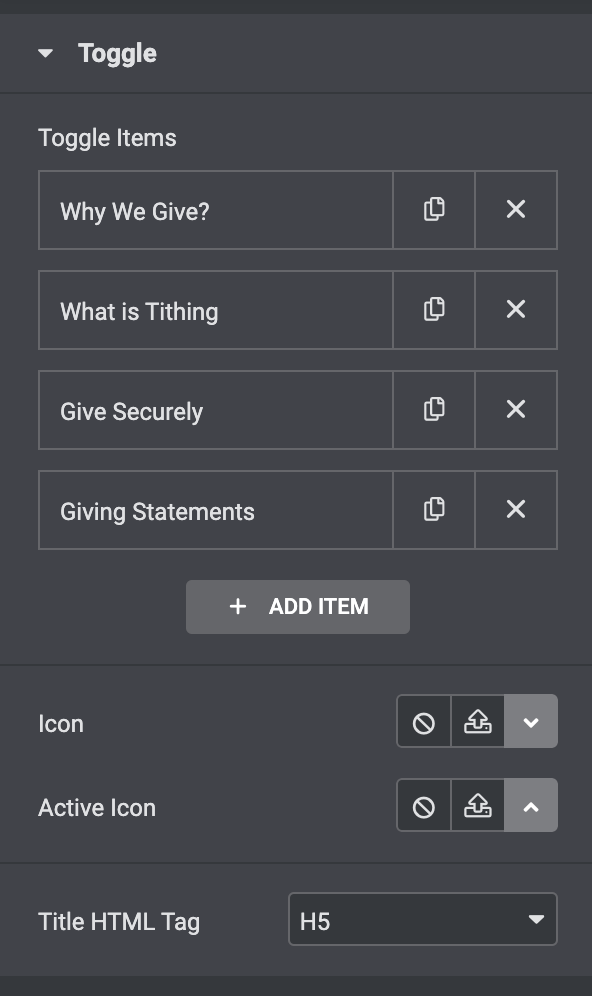Expand the Give Securely item
This screenshot has height=996, width=592.
click(216, 410)
